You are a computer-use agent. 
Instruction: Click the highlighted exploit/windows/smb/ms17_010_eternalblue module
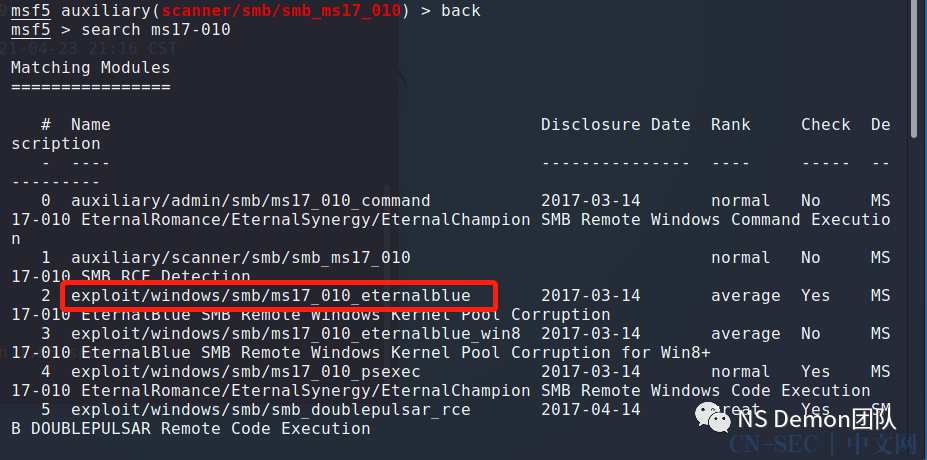coord(271,296)
